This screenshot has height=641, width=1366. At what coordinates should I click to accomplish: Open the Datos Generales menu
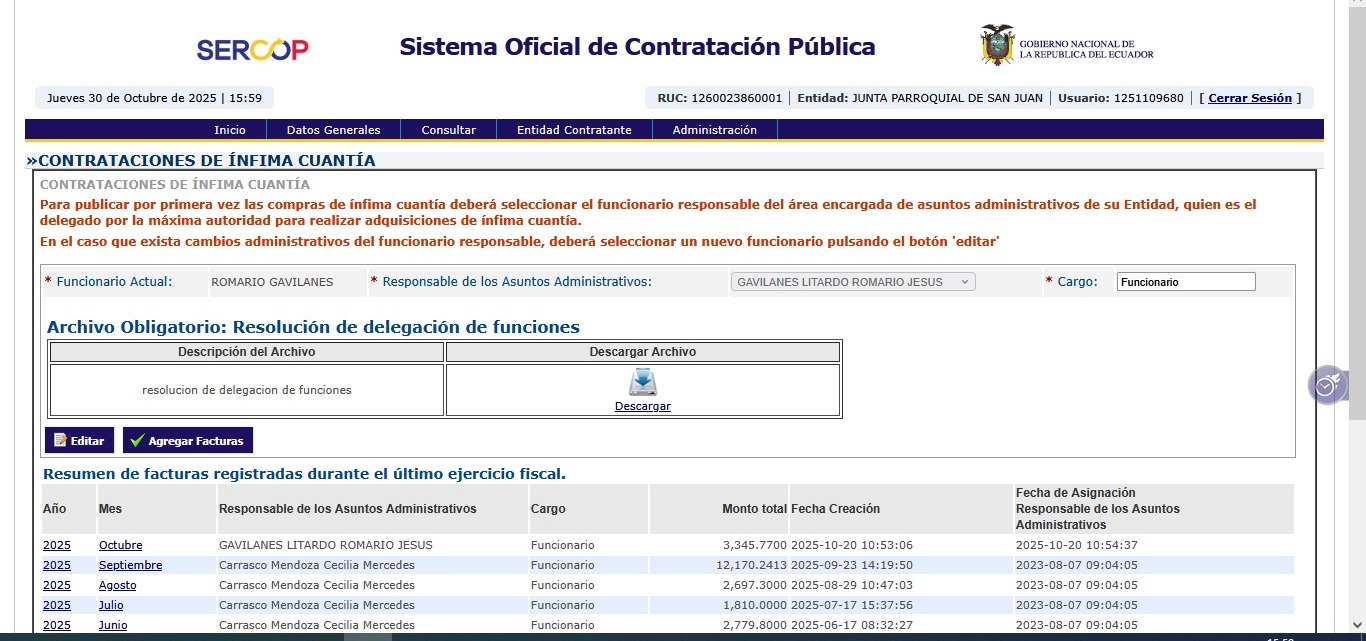333,130
